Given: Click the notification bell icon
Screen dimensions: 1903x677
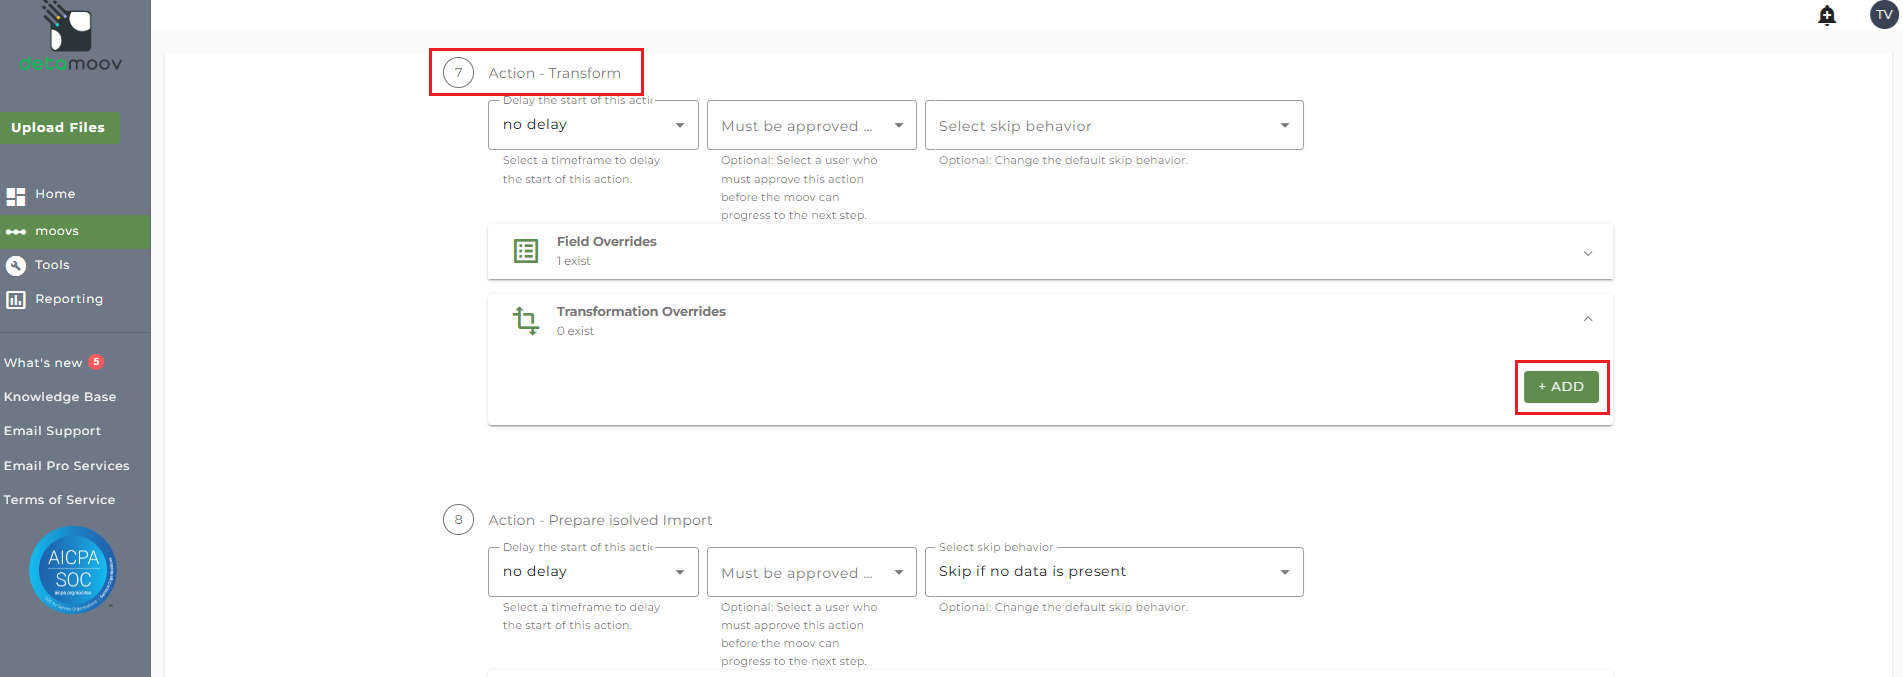Looking at the screenshot, I should pyautogui.click(x=1826, y=15).
